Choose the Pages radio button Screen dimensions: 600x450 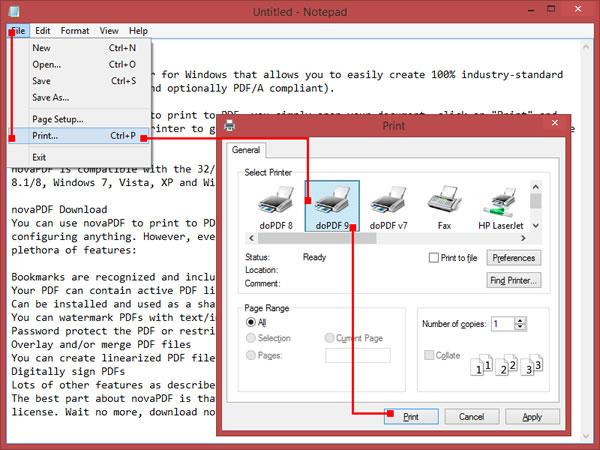(251, 355)
